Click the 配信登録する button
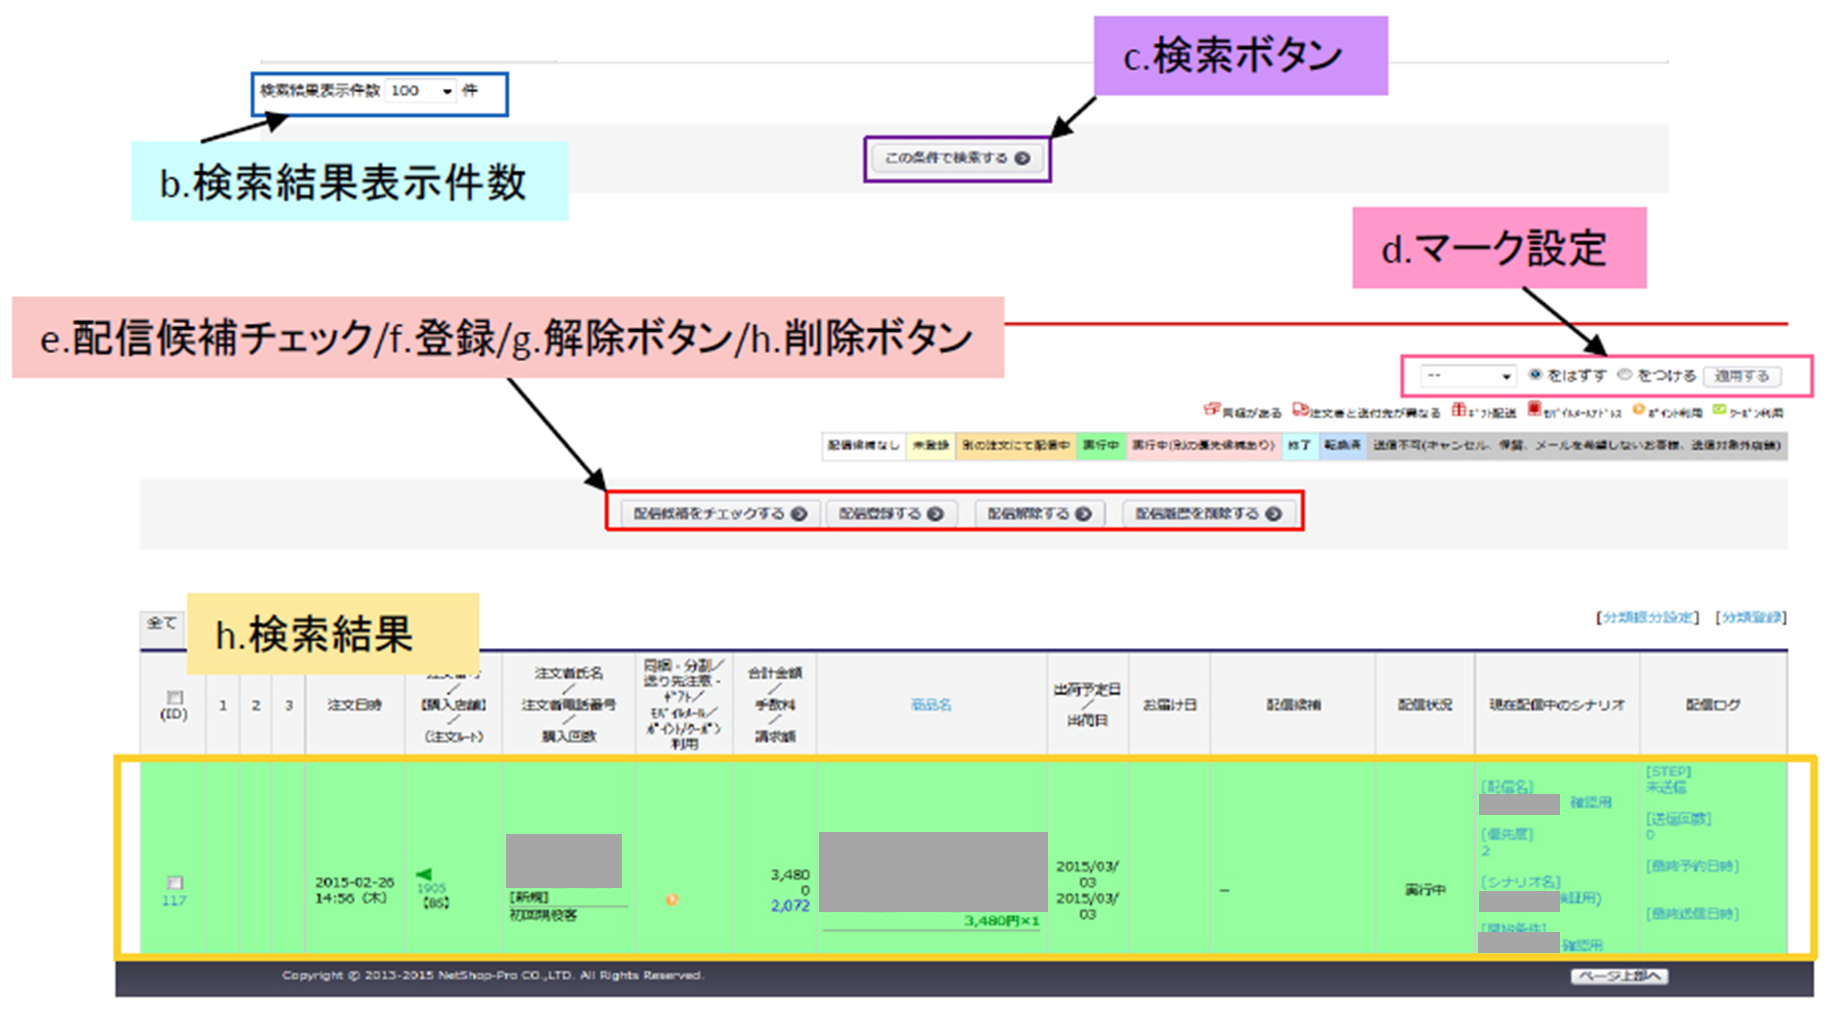 point(890,514)
